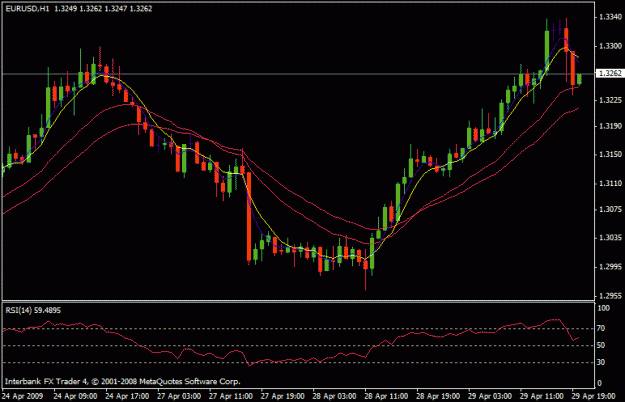Click the EURUSD,H1 chart title text
Viewport: 625px width, 402px height.
click(28, 8)
